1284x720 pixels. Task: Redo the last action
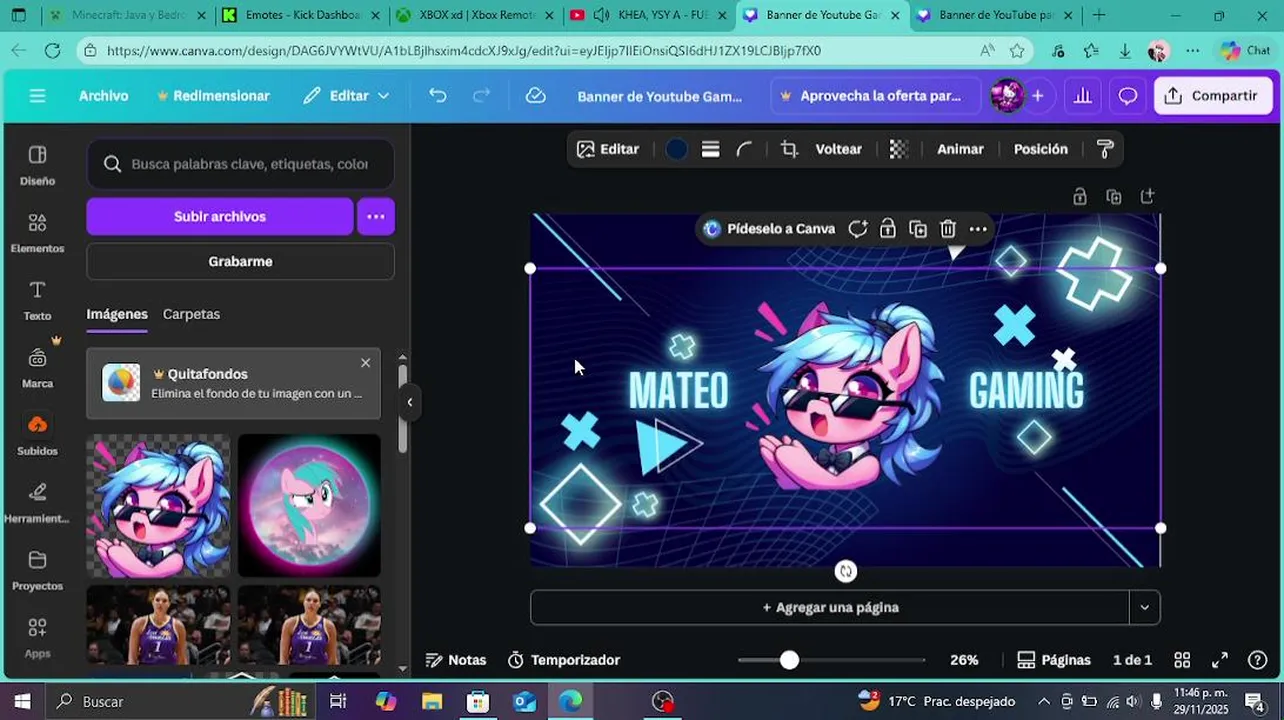tap(481, 95)
